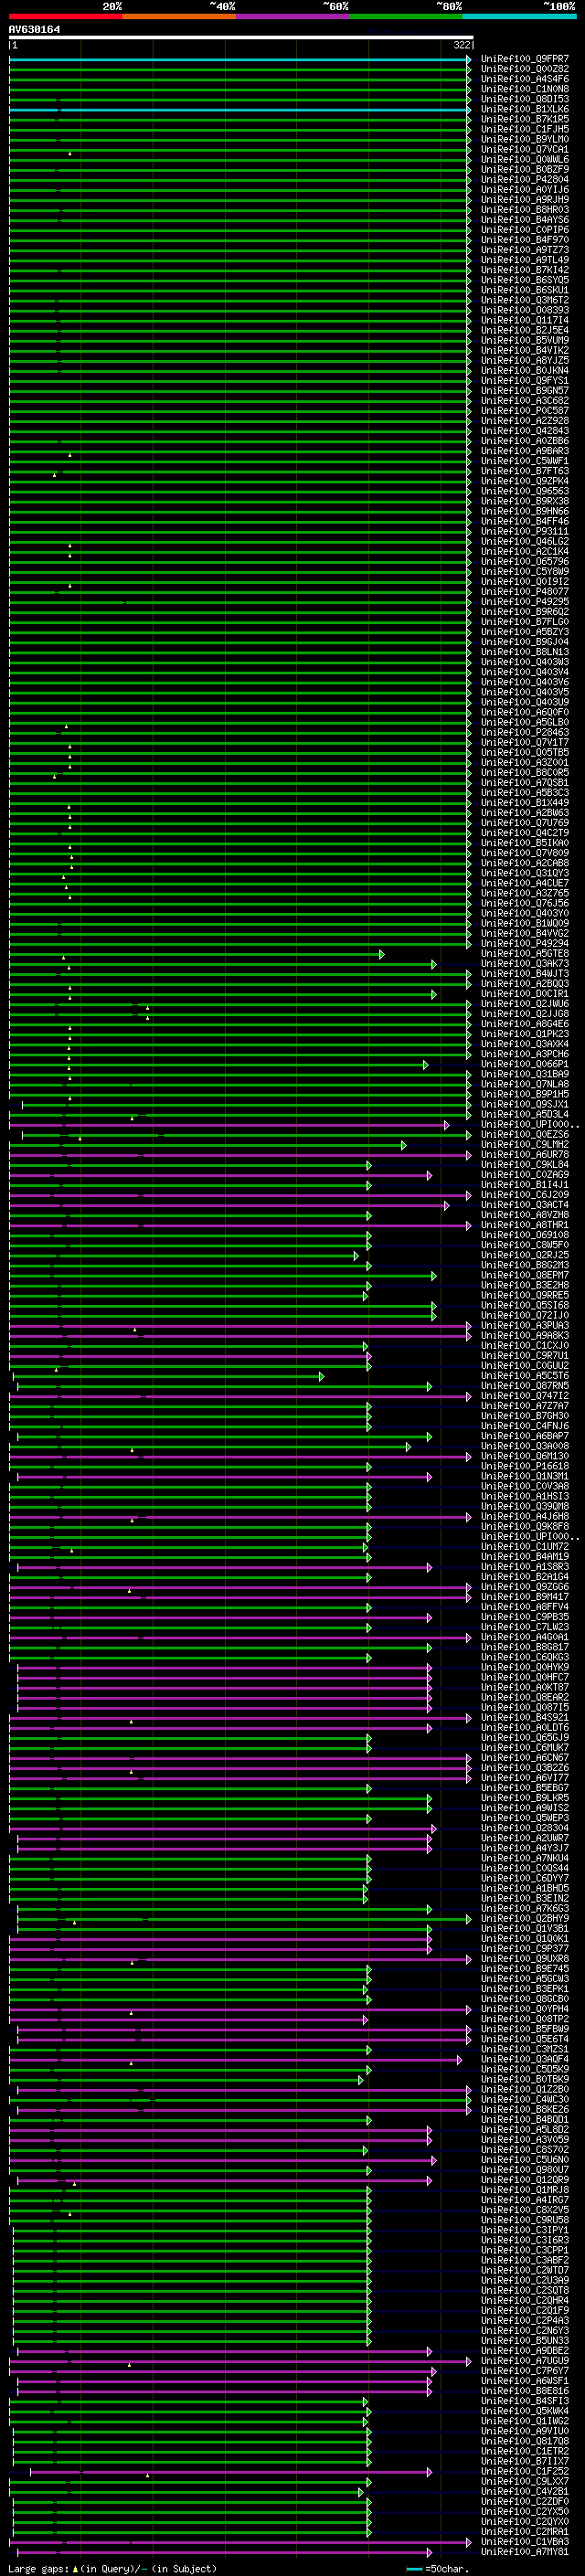Open hit UniRef100_Q8DI53
This screenshot has width=585, height=2576.
pyautogui.click(x=524, y=99)
